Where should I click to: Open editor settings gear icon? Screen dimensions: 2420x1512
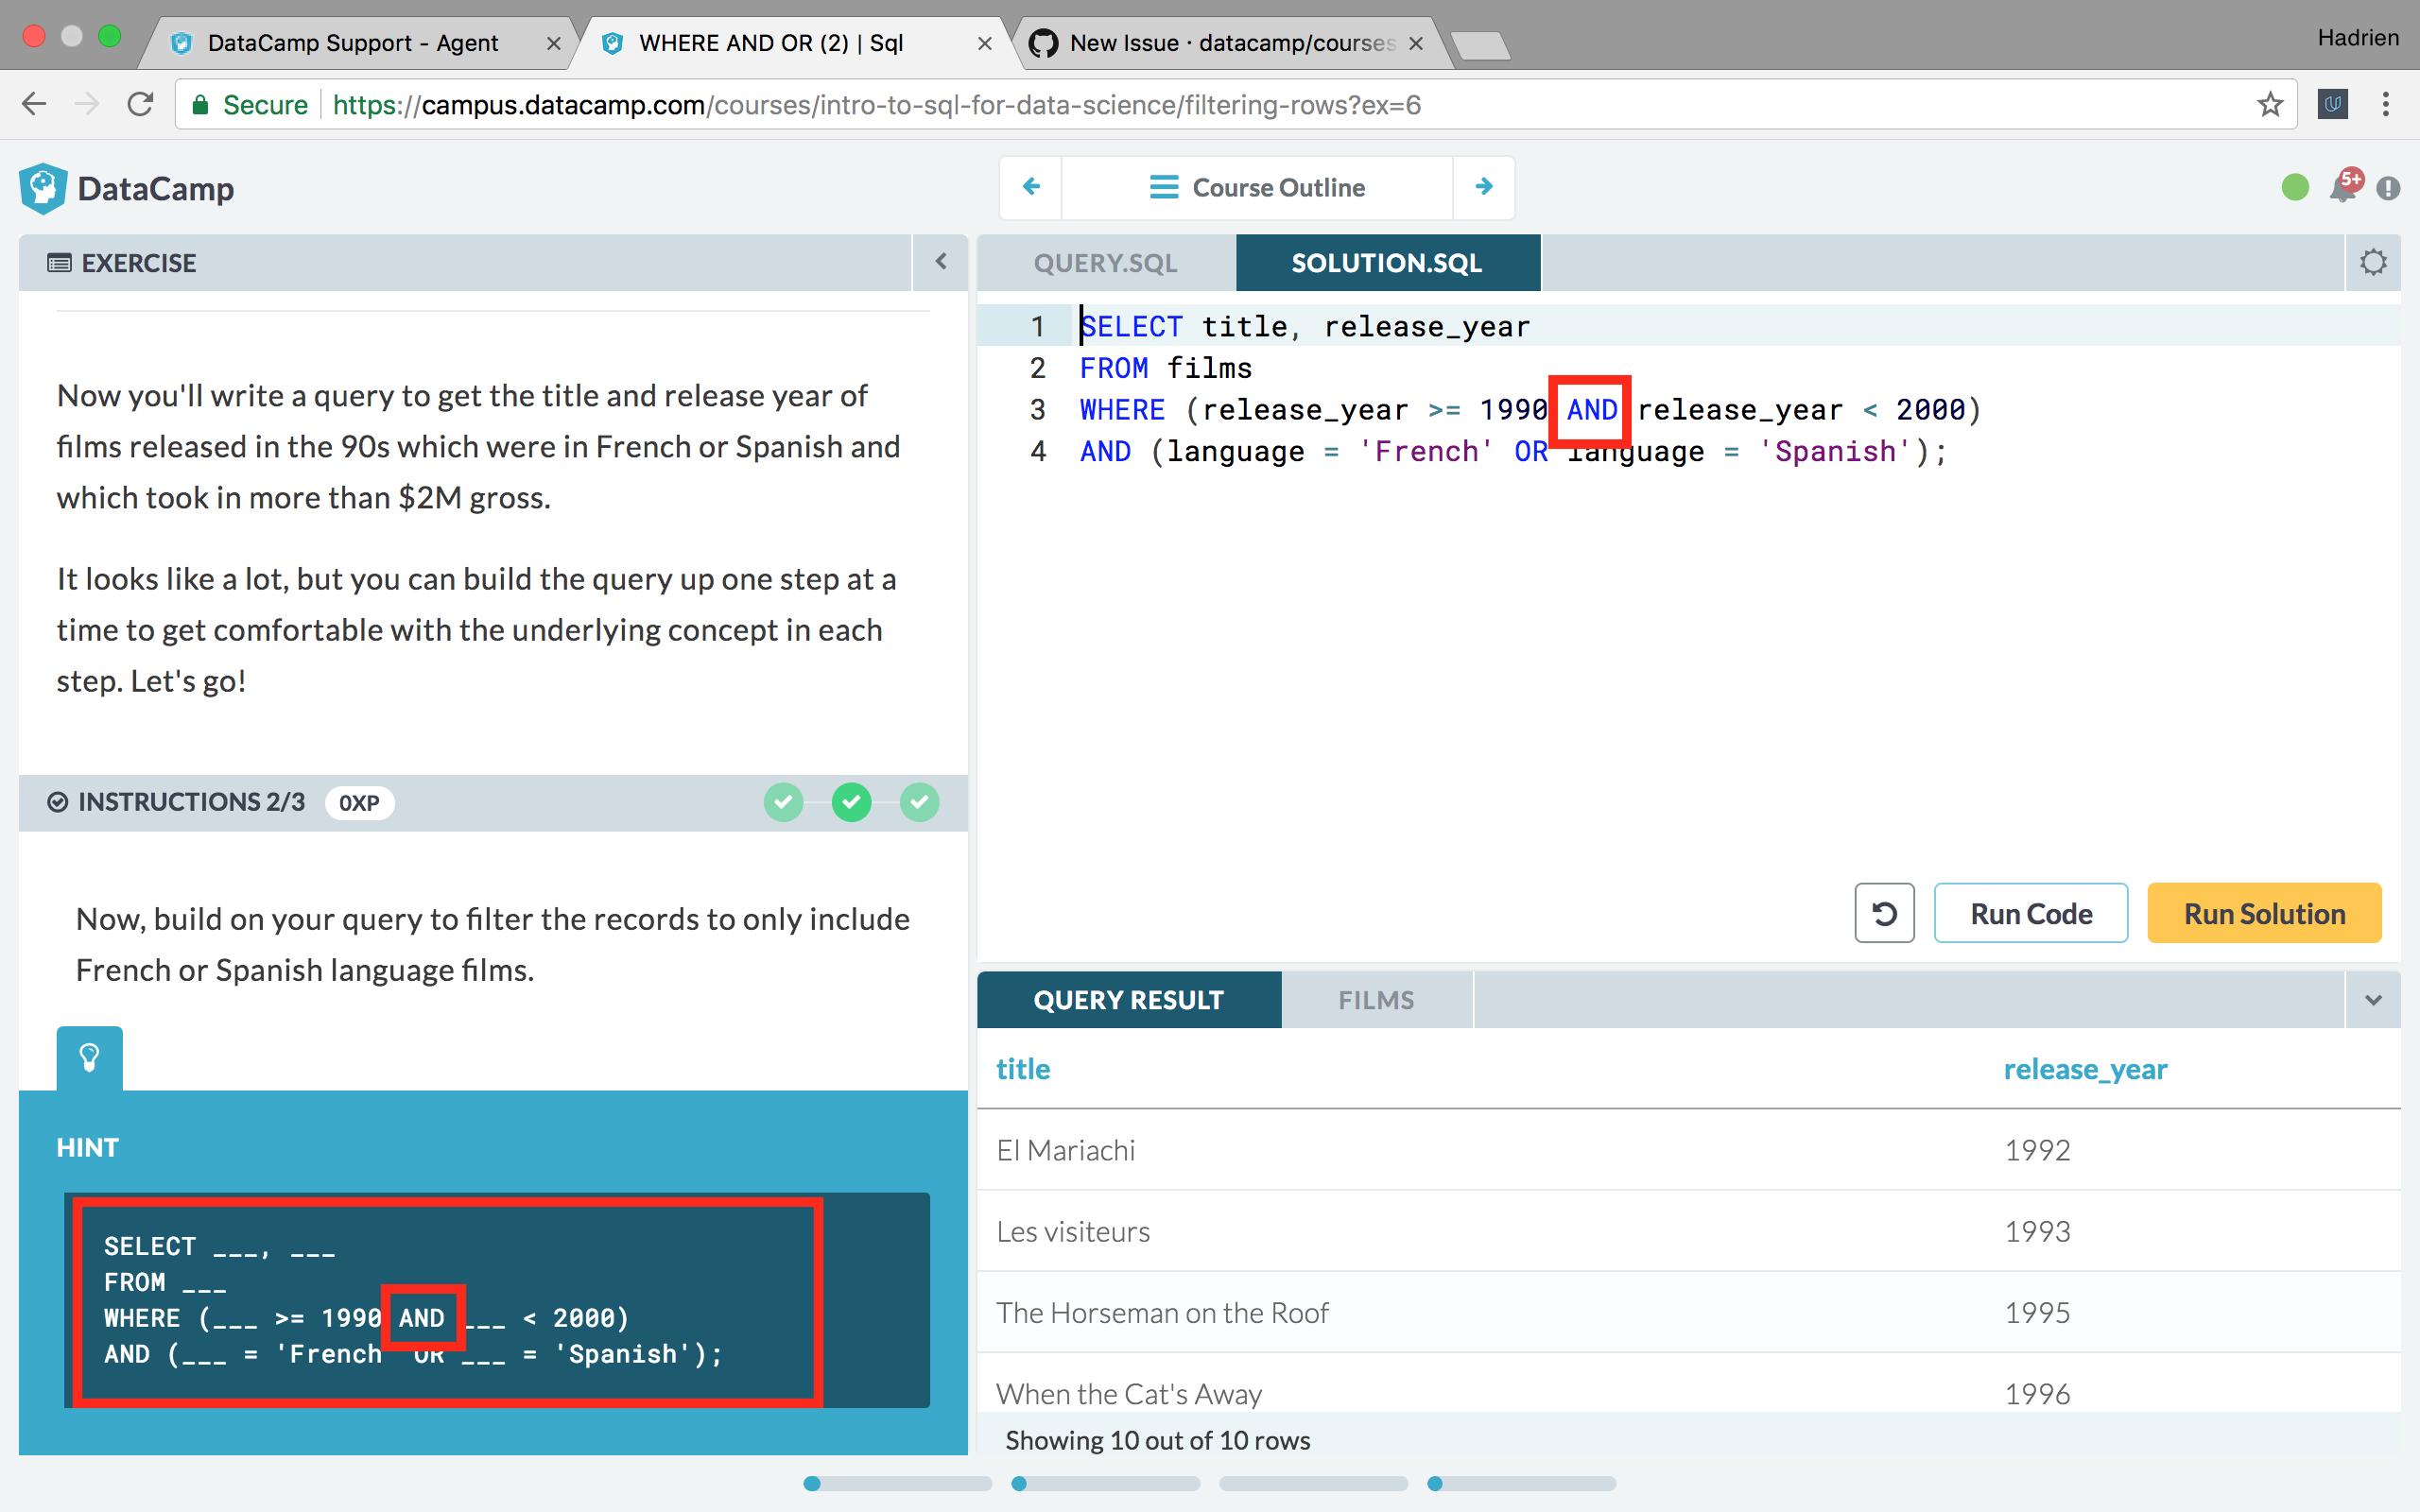click(2373, 263)
